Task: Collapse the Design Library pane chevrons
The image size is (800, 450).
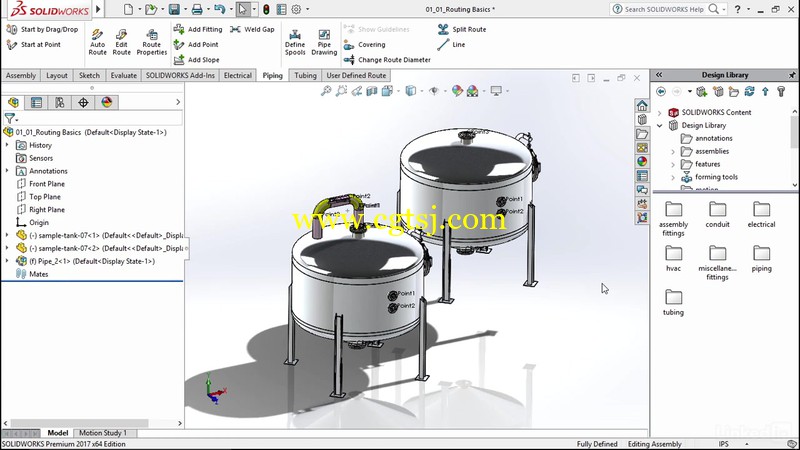Action: point(659,74)
